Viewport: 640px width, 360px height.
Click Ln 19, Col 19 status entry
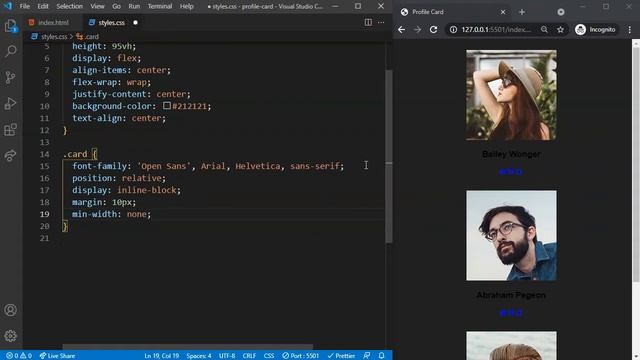[162, 356]
